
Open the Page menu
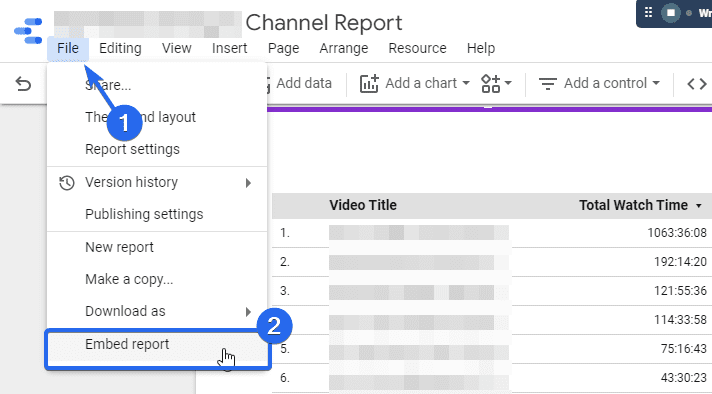(x=283, y=48)
